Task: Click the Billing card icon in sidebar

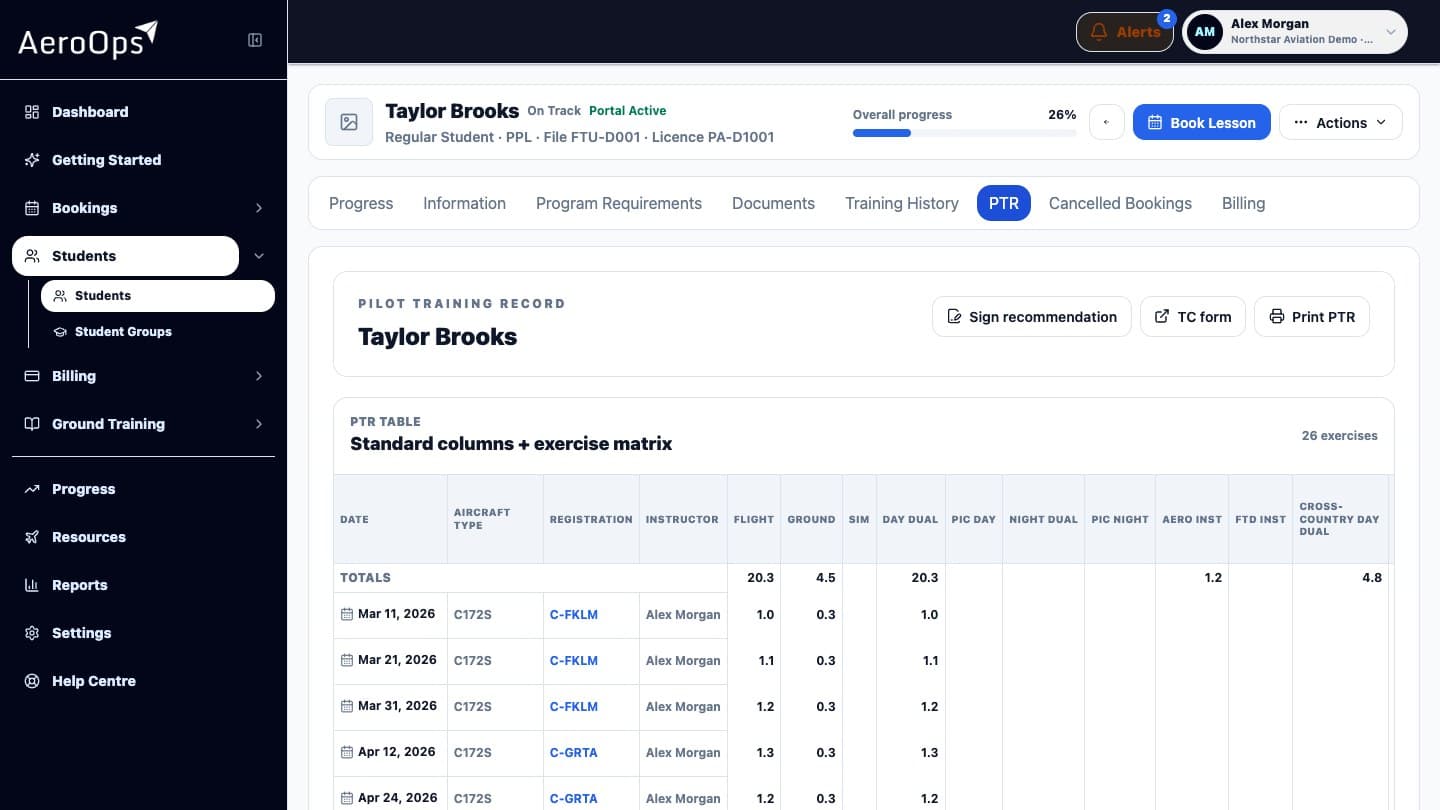Action: tap(32, 376)
